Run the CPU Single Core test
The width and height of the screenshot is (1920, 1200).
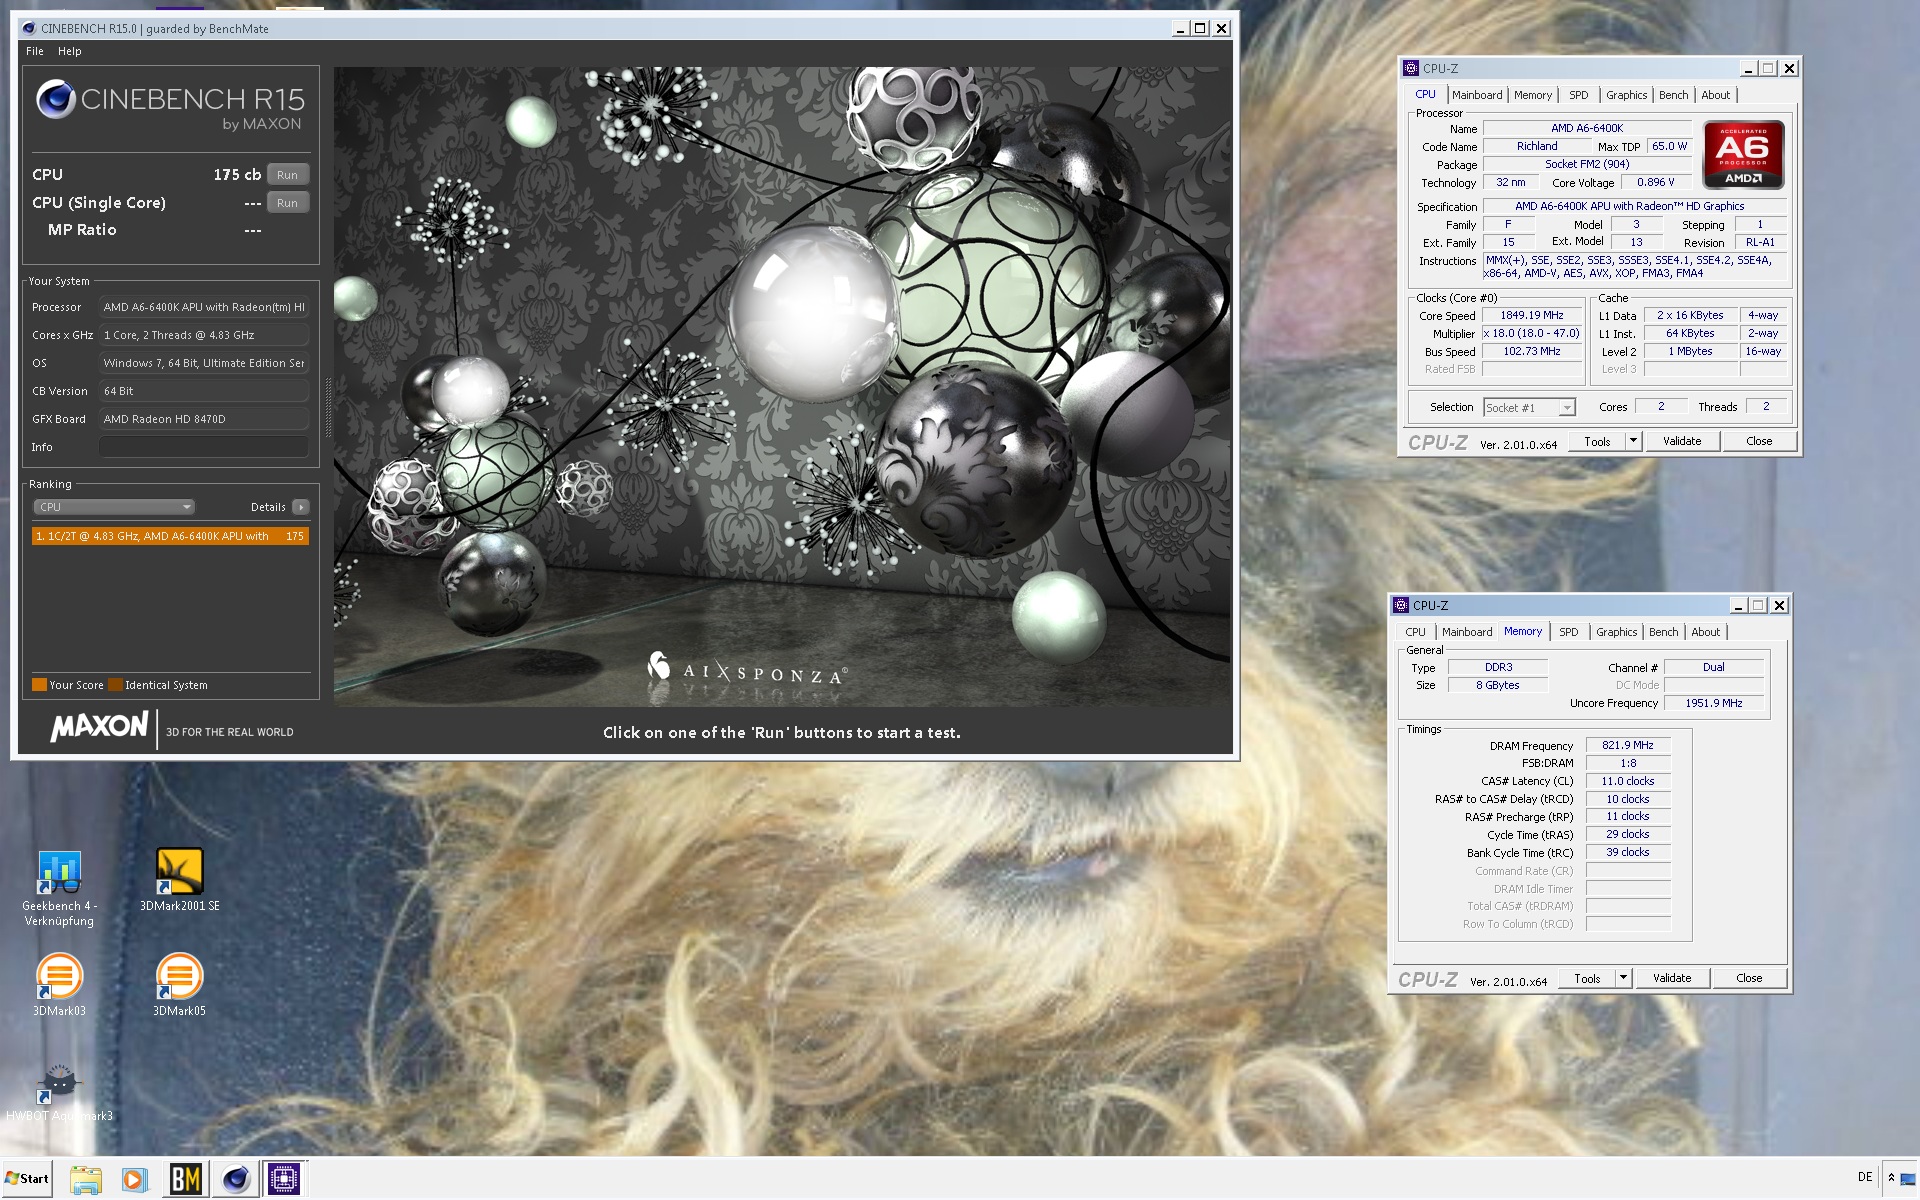288,203
